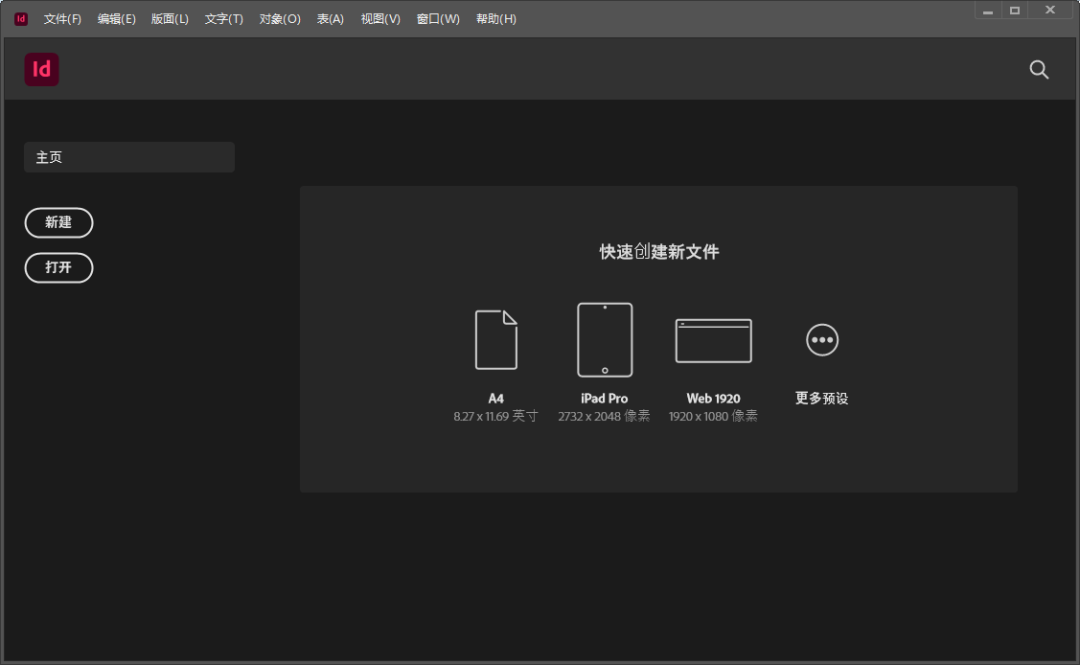The image size is (1080, 665).
Task: Open the 表(A) menu
Action: pos(330,19)
